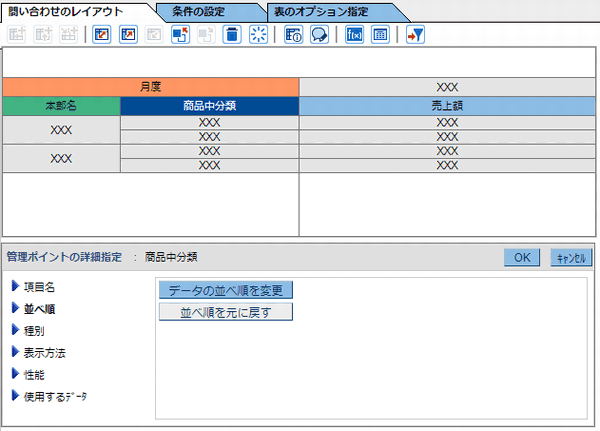Viewport: 600px width, 431px height.
Task: Click the table info icon
Action: coord(293,34)
